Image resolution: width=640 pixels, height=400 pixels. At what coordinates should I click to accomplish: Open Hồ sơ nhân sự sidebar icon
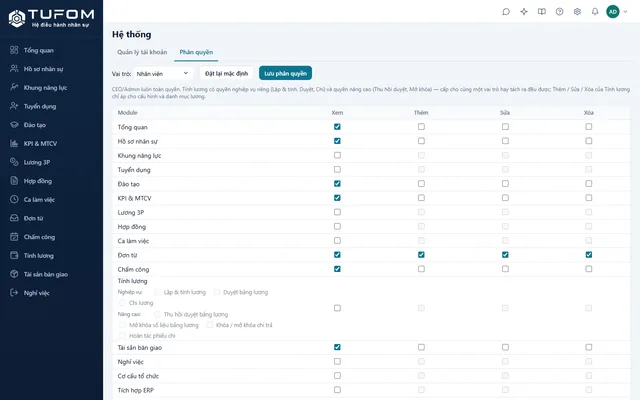(14, 69)
